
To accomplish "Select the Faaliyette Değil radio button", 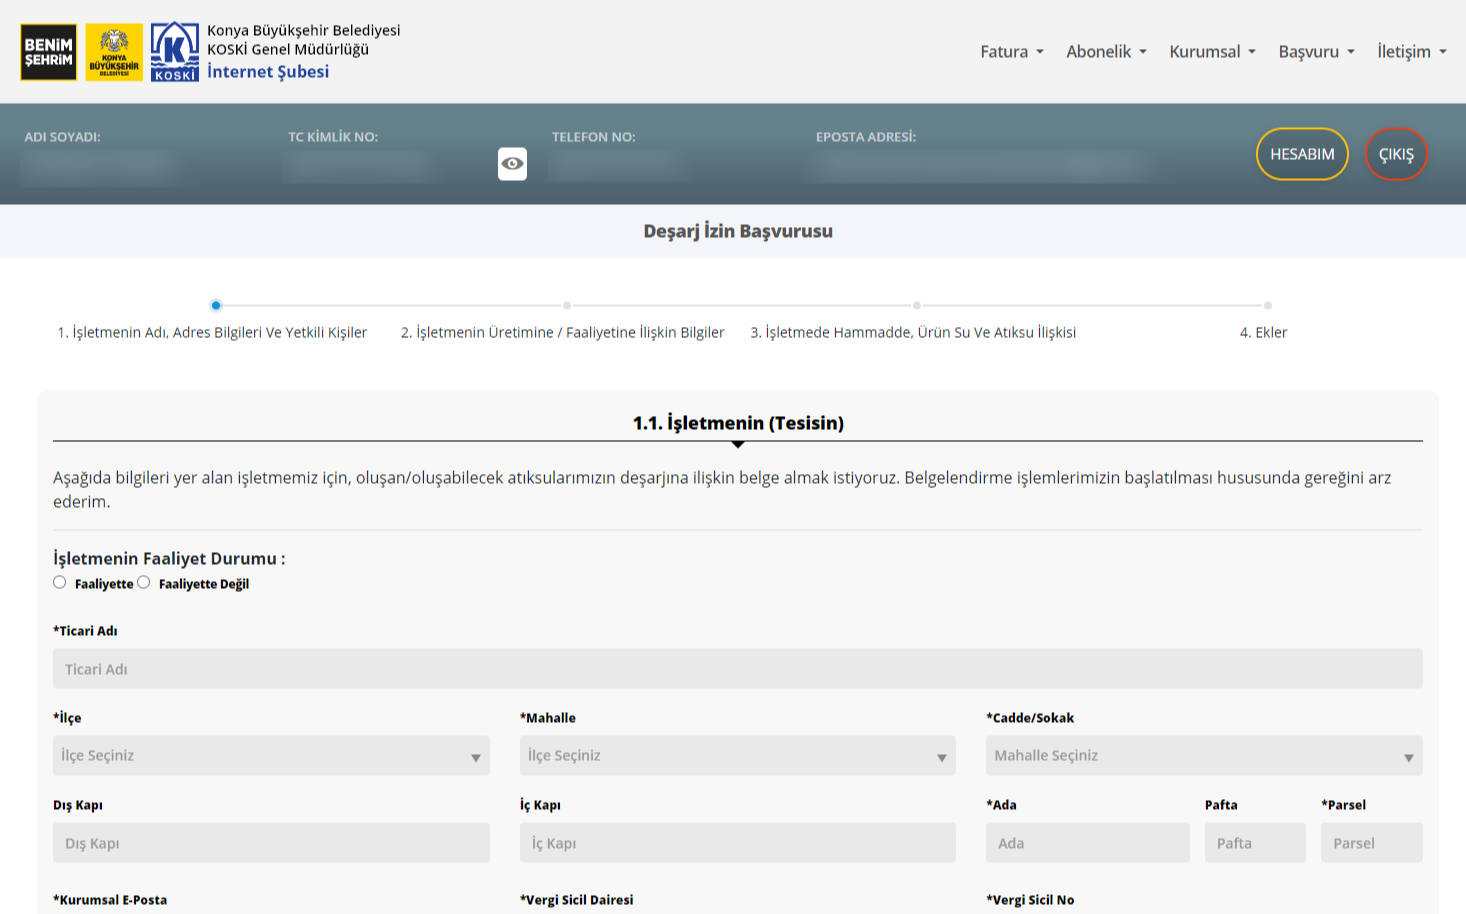I will coord(144,583).
